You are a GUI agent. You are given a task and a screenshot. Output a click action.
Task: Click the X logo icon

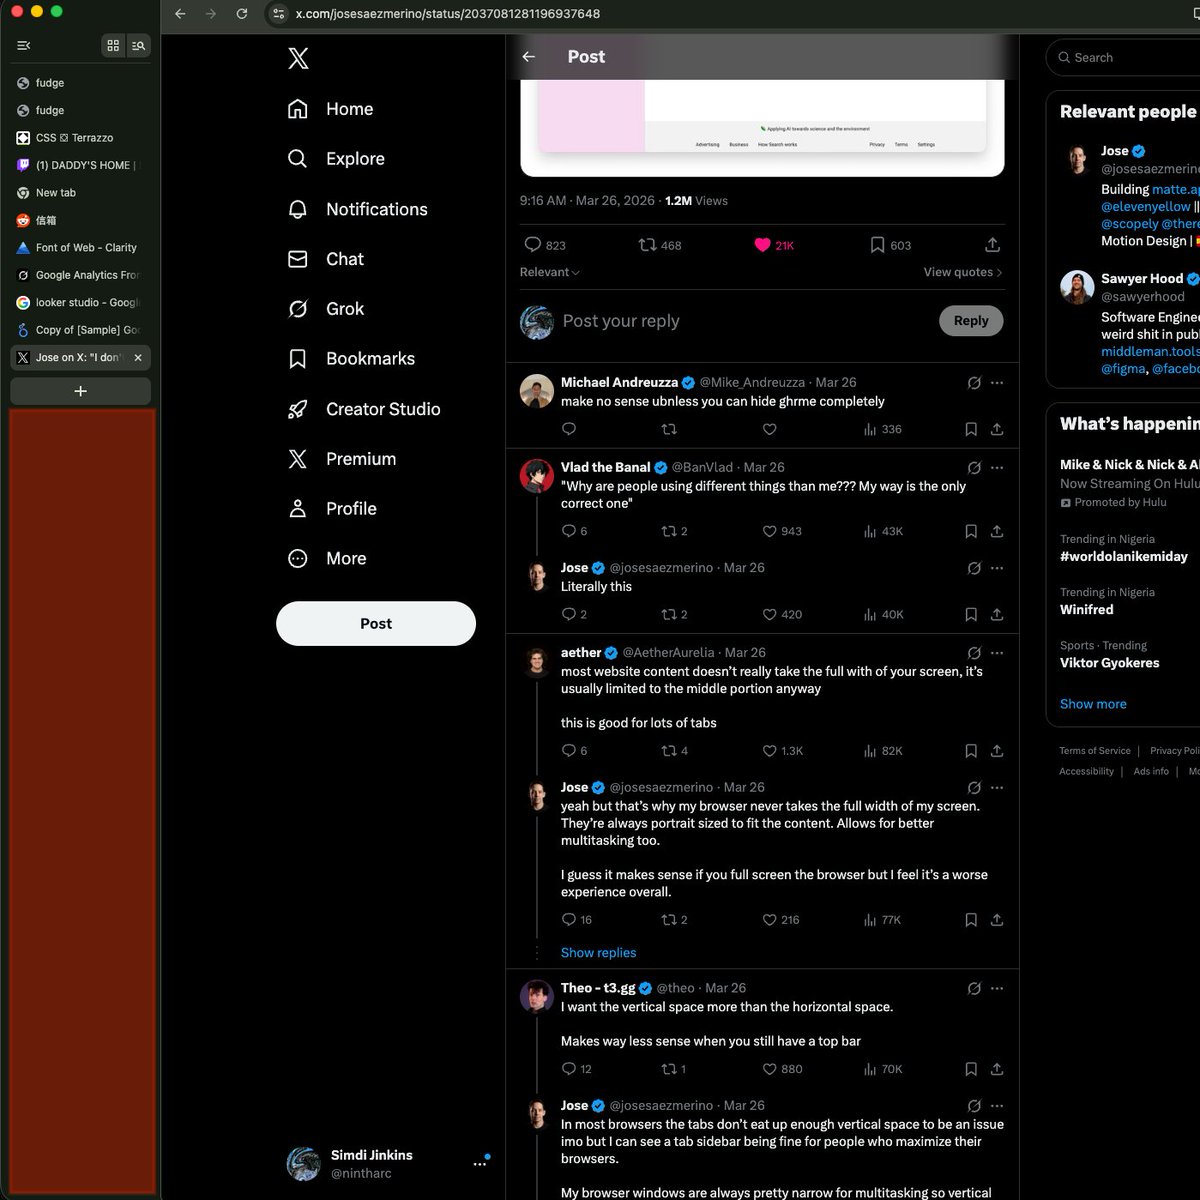coord(298,58)
